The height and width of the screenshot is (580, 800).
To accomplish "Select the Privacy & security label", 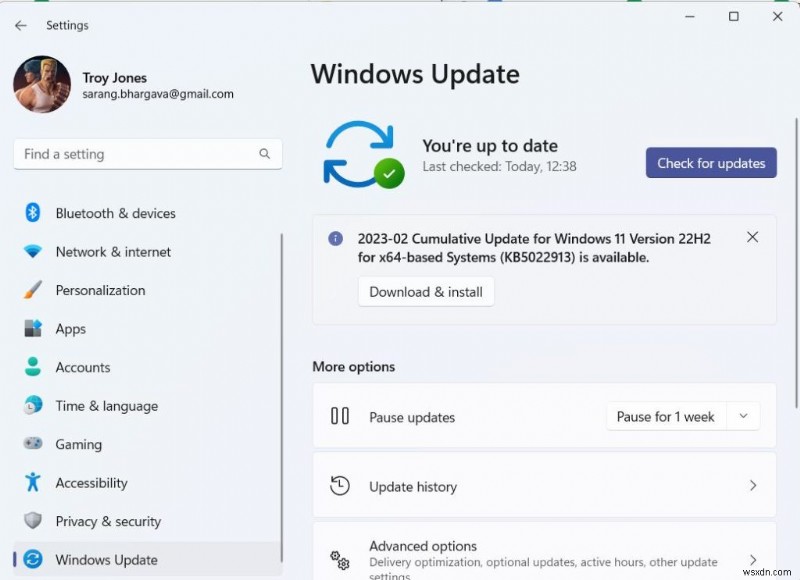I will point(108,521).
